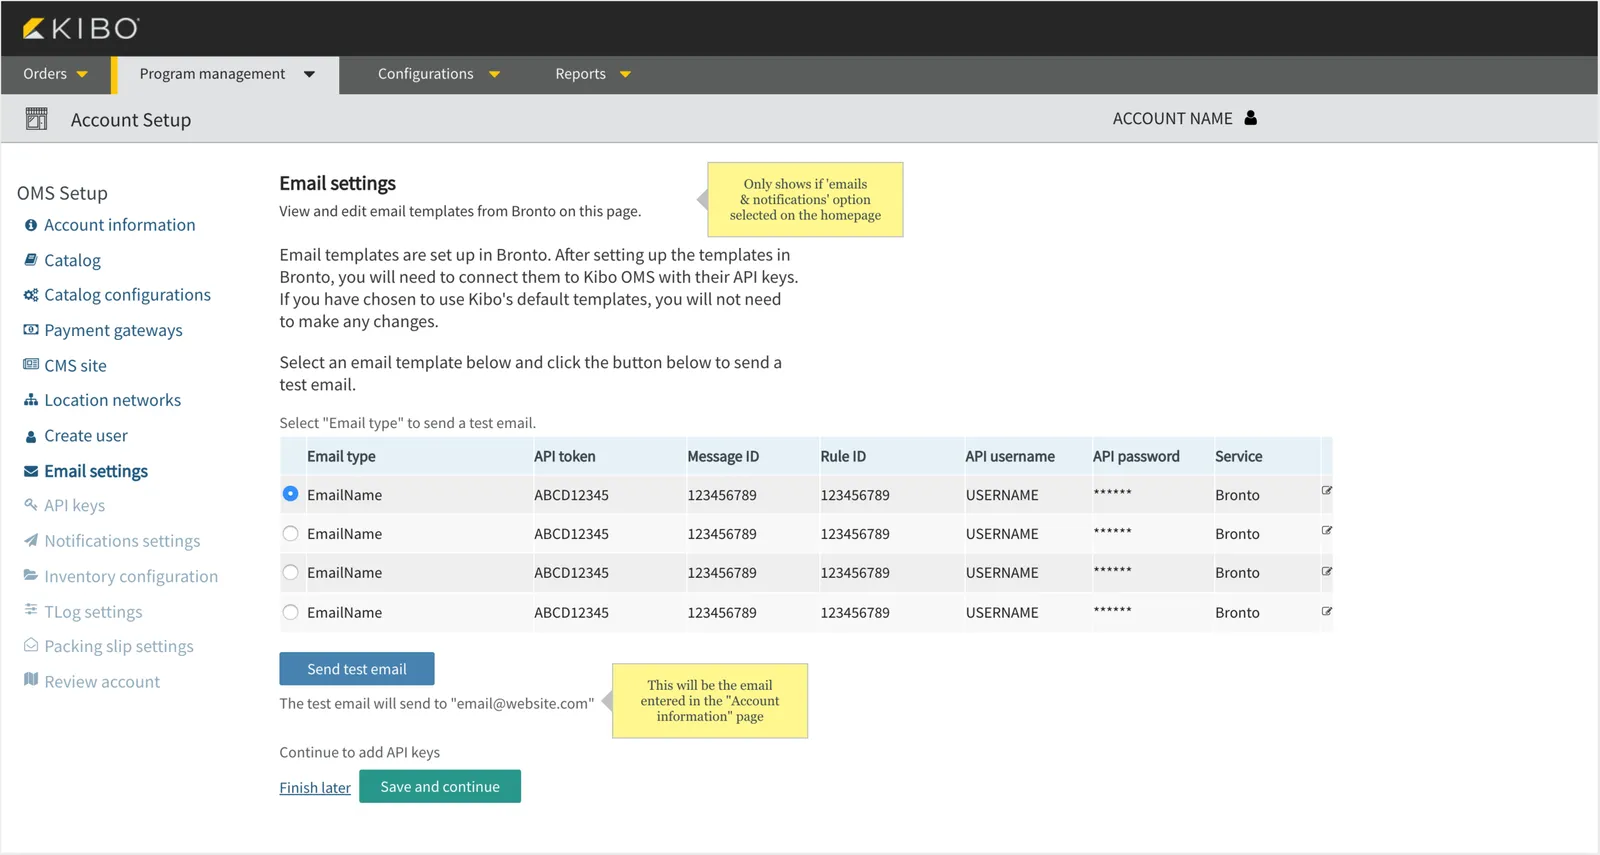Click the Payment gateways money icon

click(31, 330)
